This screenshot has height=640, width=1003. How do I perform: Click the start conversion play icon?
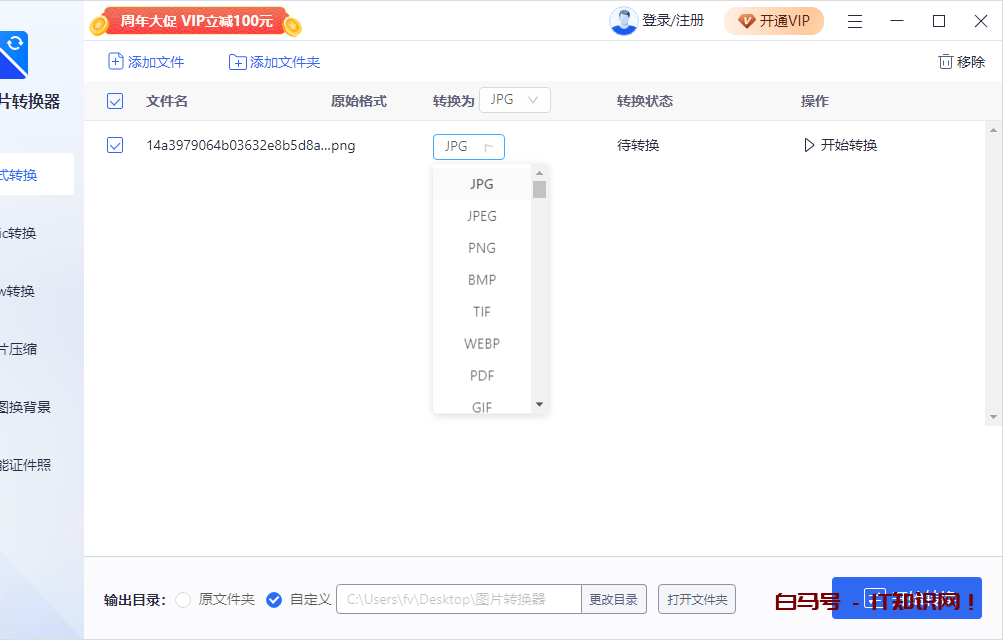pos(809,146)
